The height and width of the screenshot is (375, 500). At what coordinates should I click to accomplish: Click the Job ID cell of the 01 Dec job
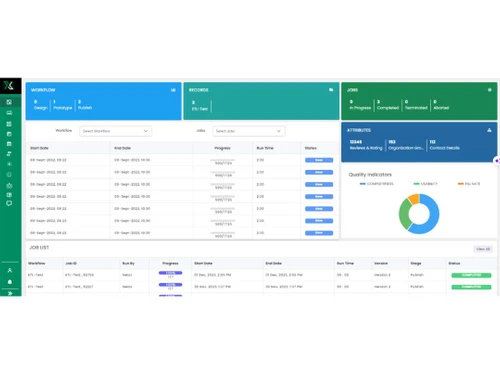point(79,275)
